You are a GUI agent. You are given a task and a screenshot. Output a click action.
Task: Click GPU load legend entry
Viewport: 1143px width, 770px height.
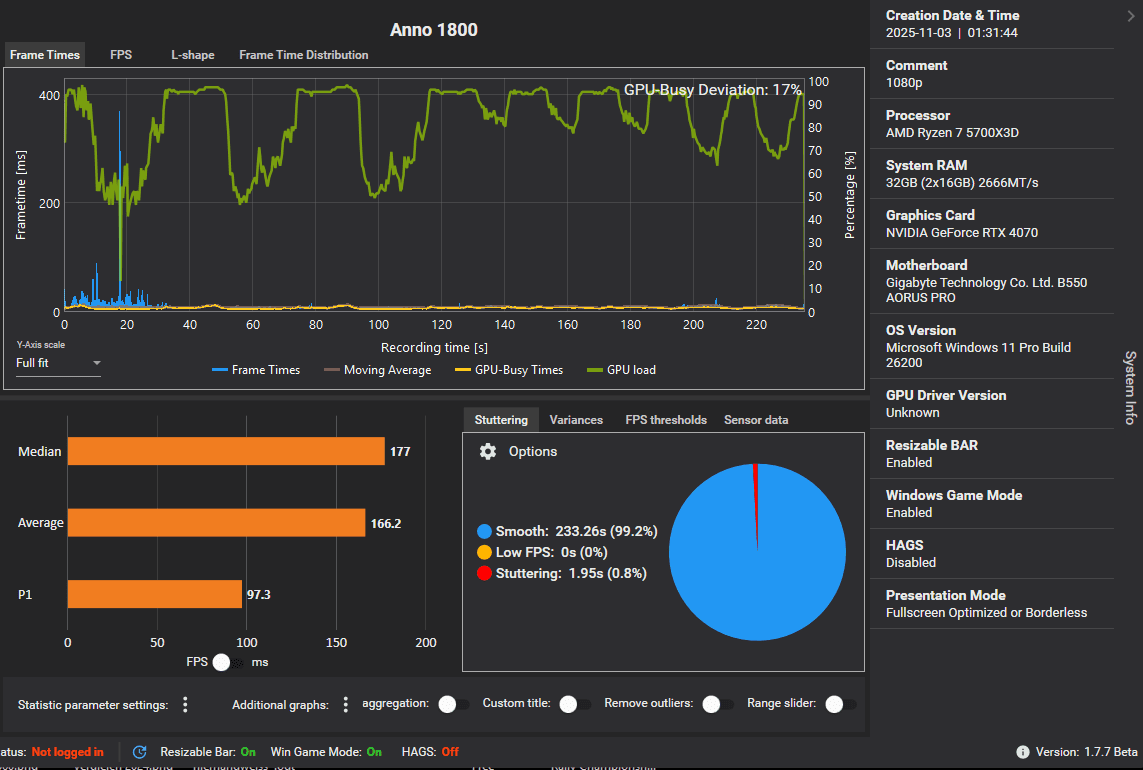(621, 370)
